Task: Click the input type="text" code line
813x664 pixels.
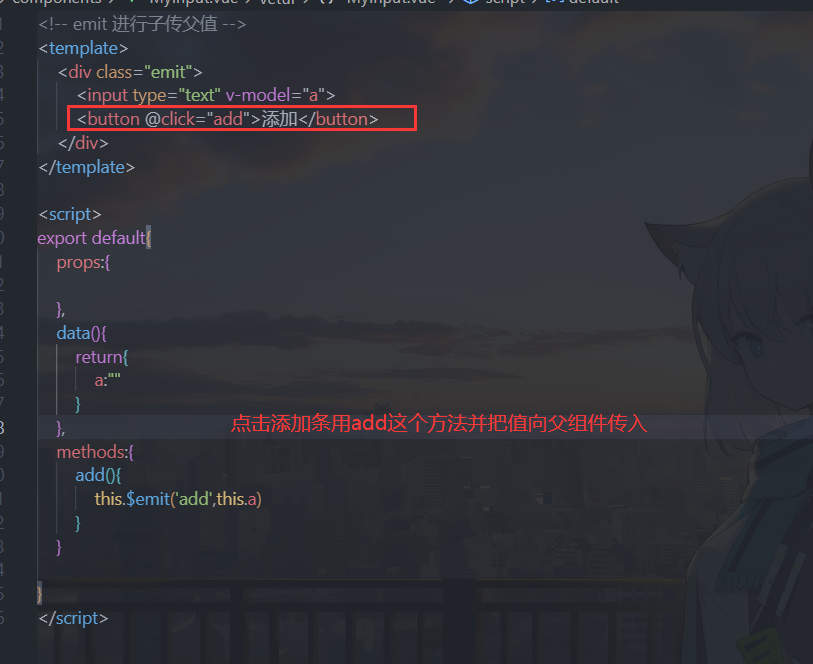Action: [206, 95]
